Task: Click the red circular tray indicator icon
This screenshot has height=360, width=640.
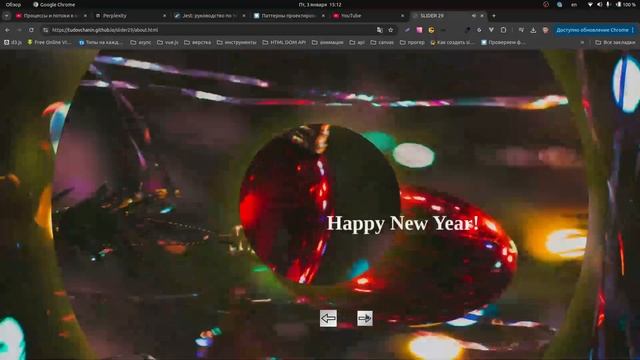Action: point(546,4)
